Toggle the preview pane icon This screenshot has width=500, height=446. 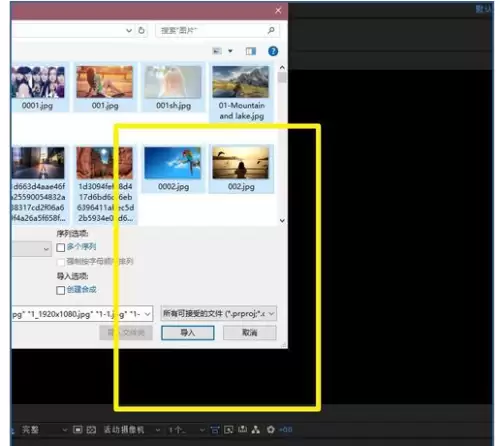[x=251, y=51]
